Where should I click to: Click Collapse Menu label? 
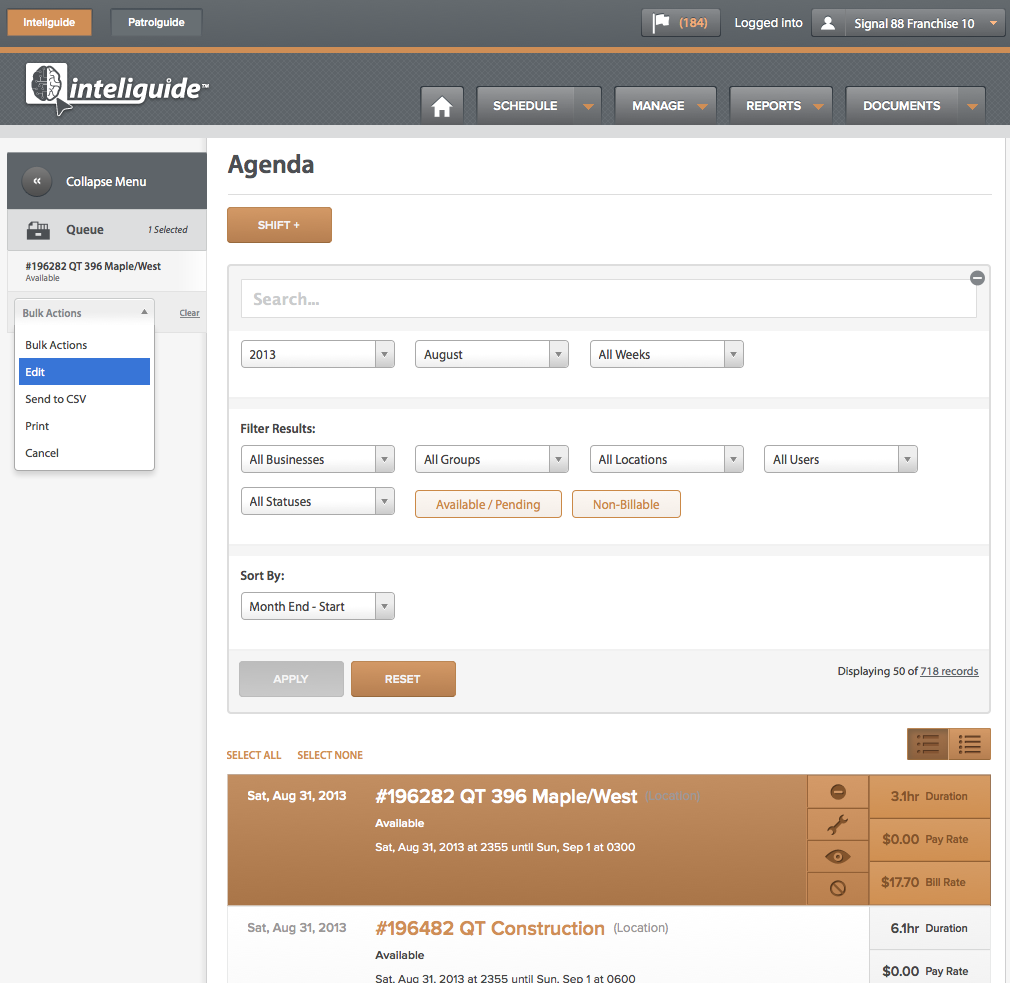tap(106, 182)
